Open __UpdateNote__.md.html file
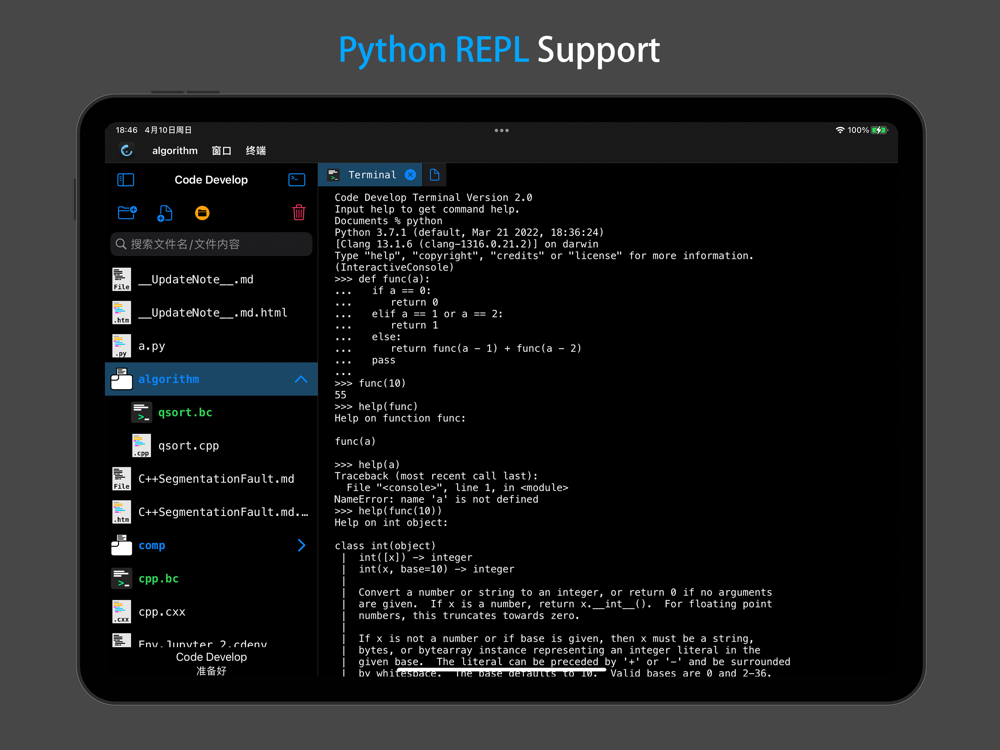This screenshot has height=750, width=1000. click(x=211, y=312)
